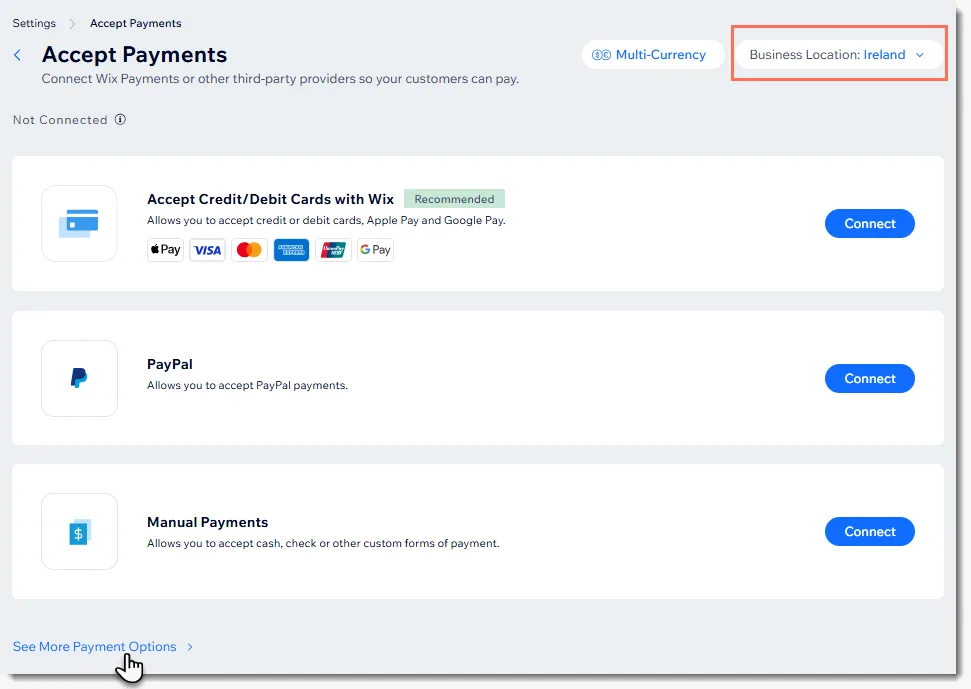Go back using the arrow beside Accept Payments
The image size is (971, 689).
click(x=17, y=55)
